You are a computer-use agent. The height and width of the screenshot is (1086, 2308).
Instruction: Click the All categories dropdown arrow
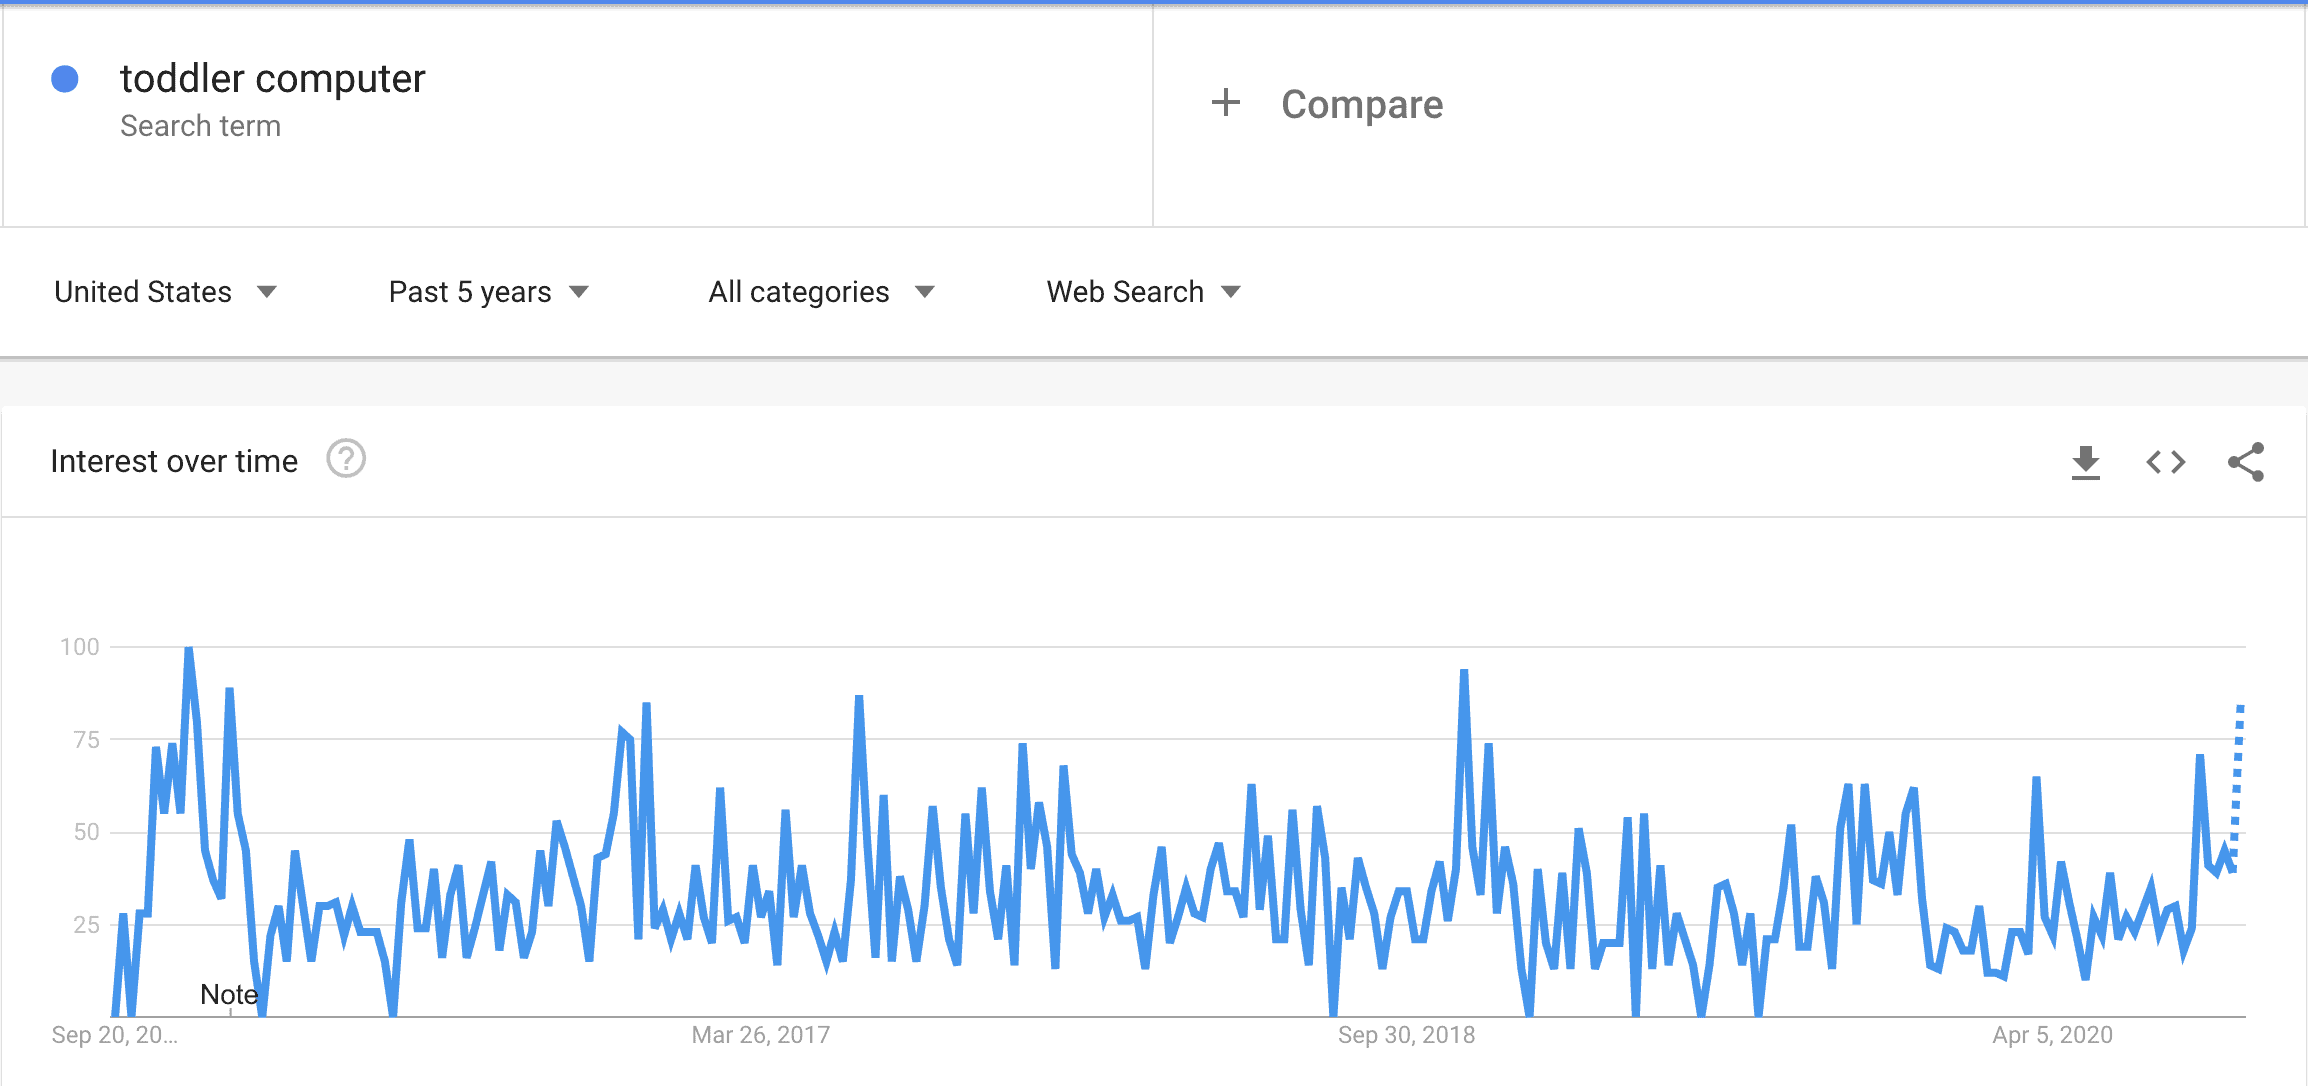coord(925,291)
